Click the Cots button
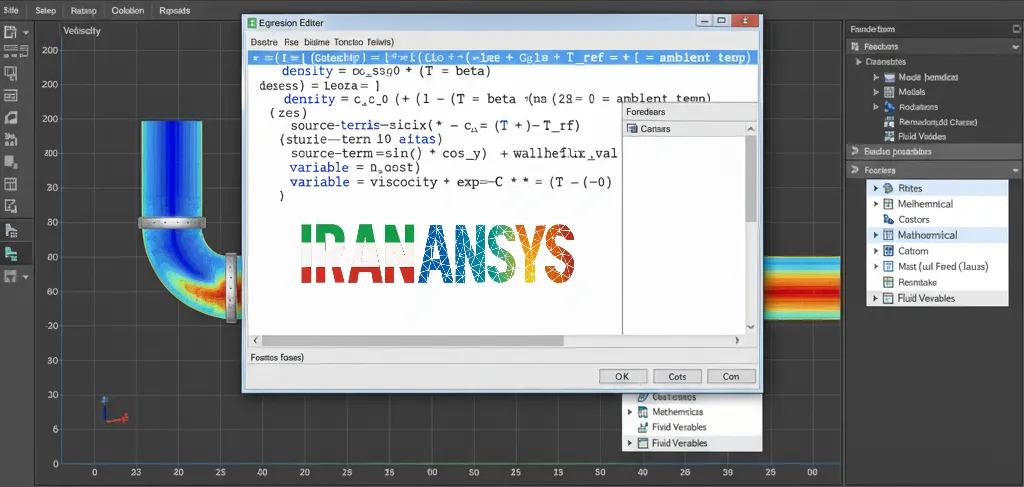The height and width of the screenshot is (487, 1024). click(677, 377)
